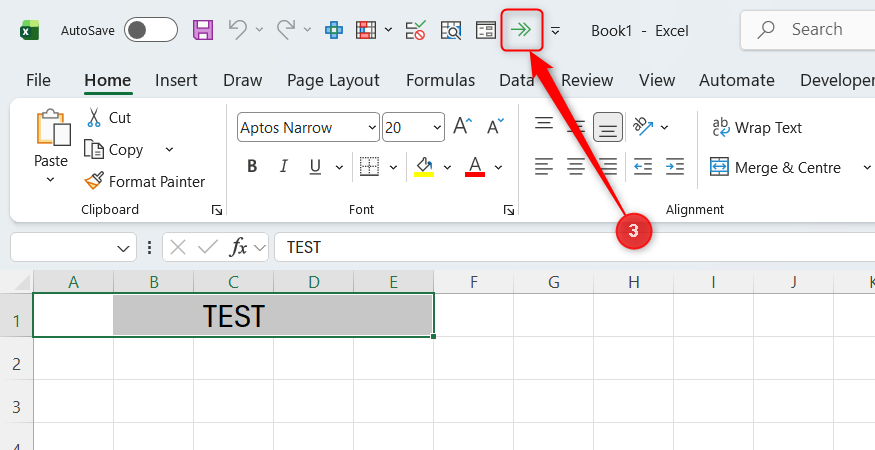Open the Automate tab
Image resolution: width=875 pixels, height=450 pixels.
(737, 80)
